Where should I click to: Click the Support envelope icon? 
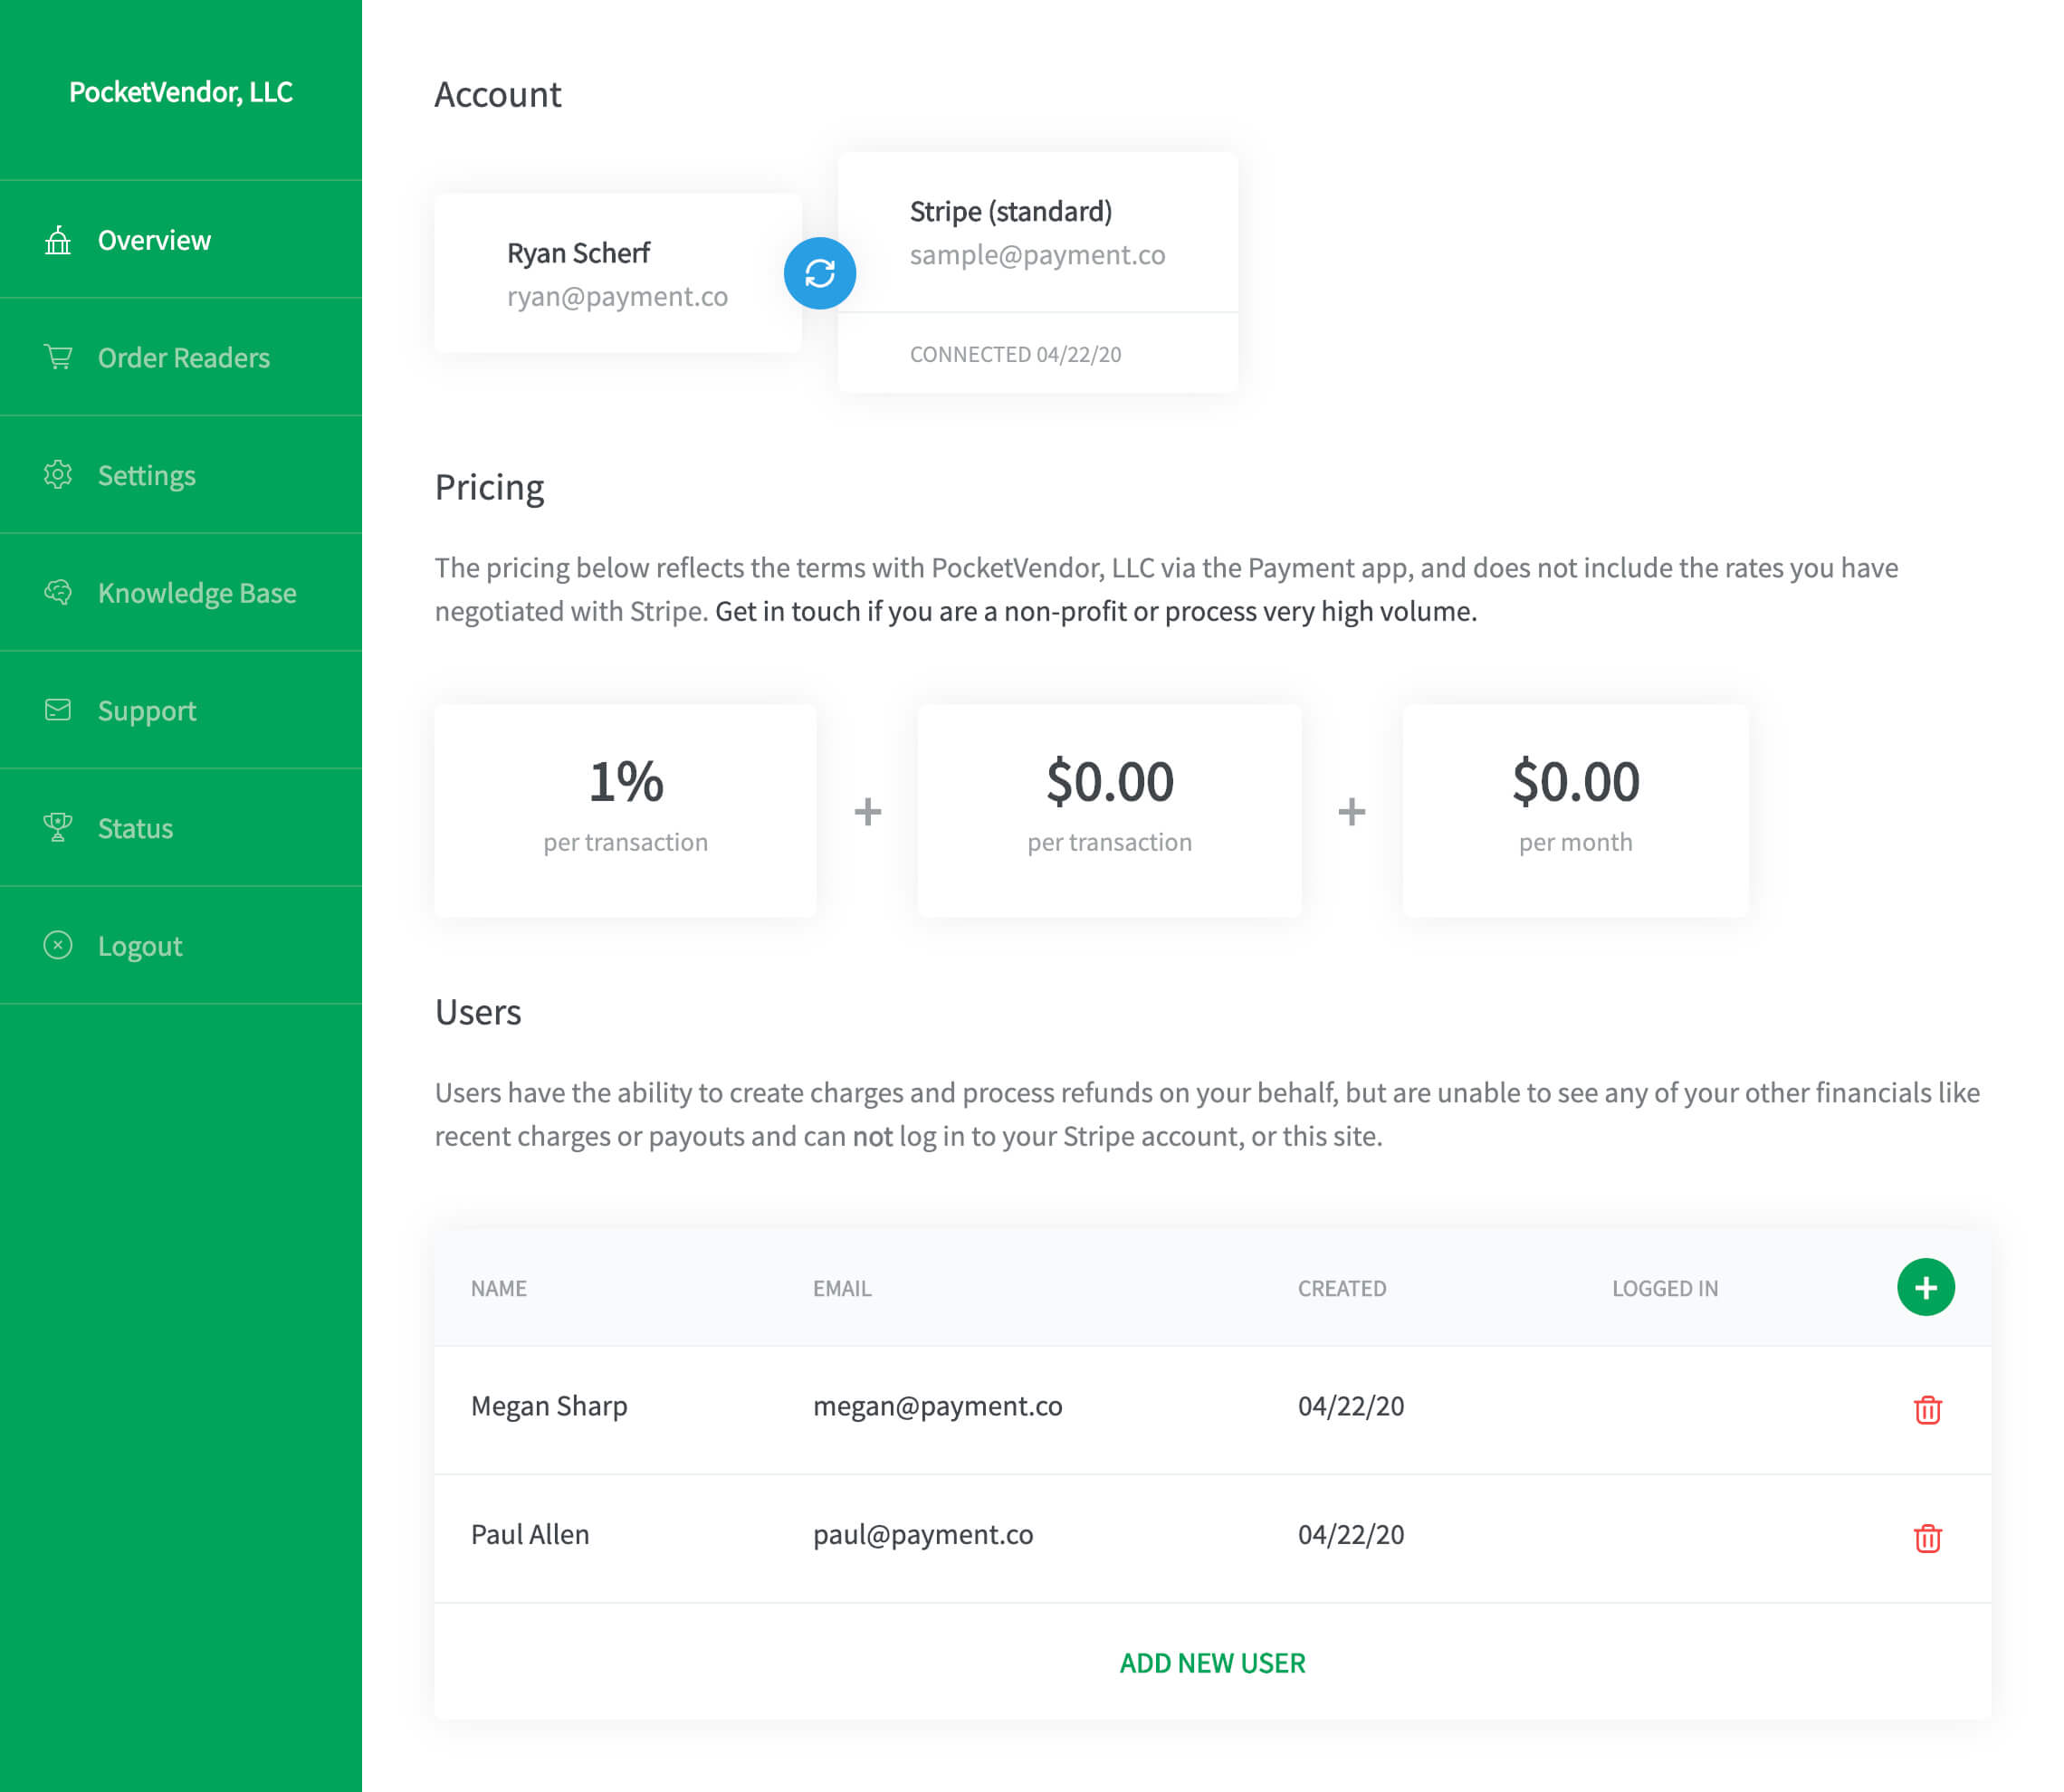(58, 710)
